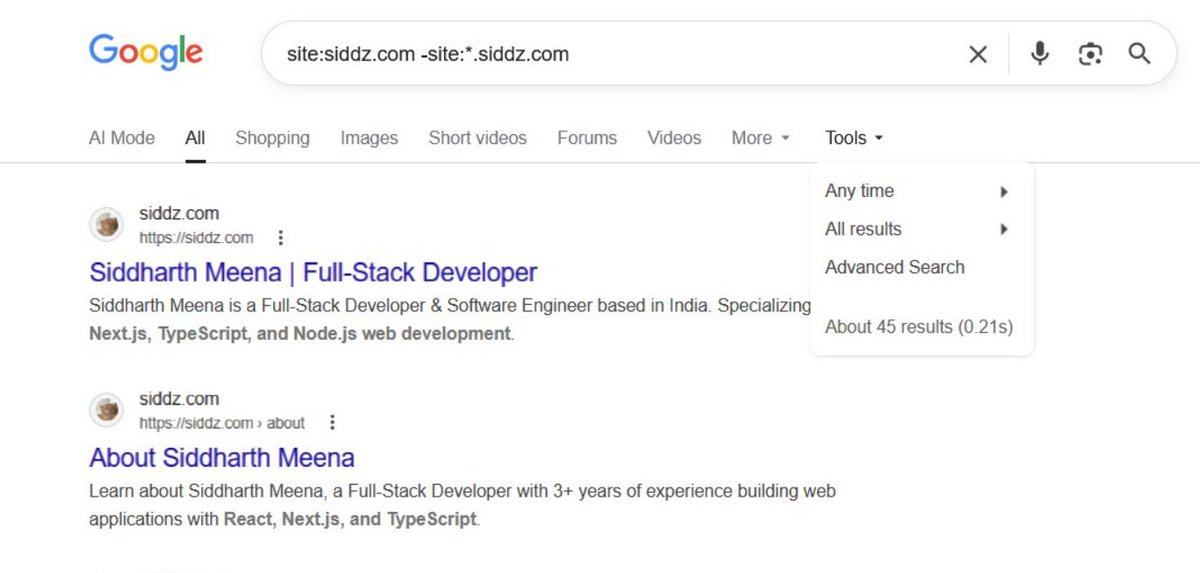This screenshot has height=573, width=1200.
Task: Click the Google logo
Action: 146,52
